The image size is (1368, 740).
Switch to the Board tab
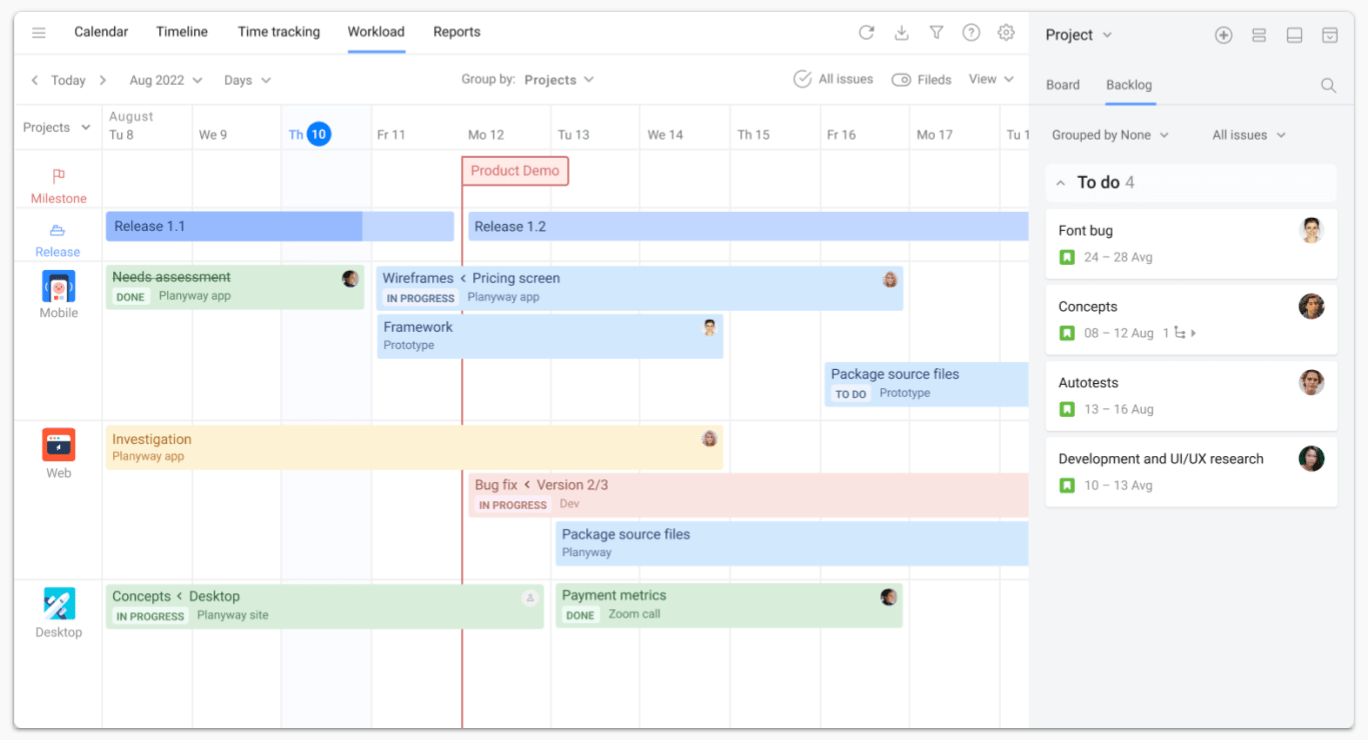1062,85
